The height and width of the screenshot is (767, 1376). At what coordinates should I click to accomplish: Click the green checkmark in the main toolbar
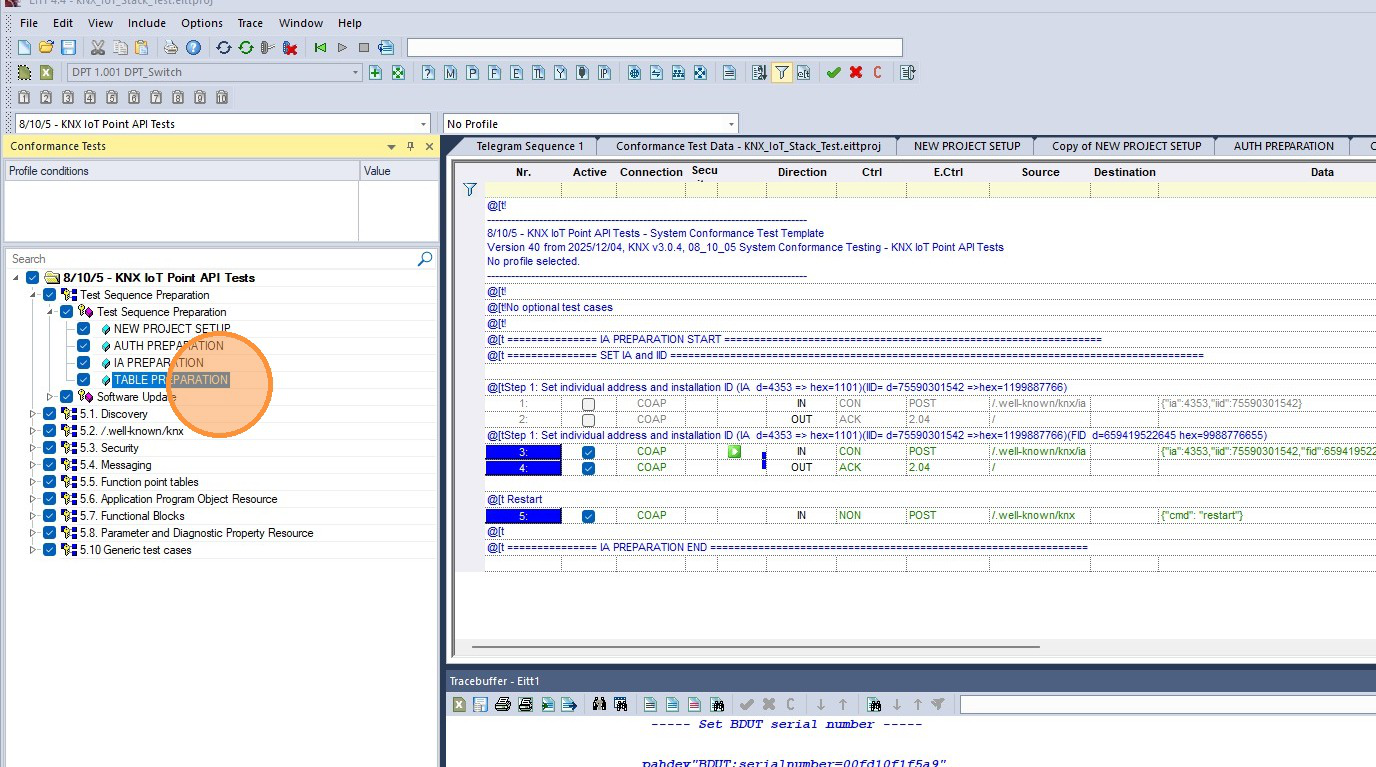point(833,72)
